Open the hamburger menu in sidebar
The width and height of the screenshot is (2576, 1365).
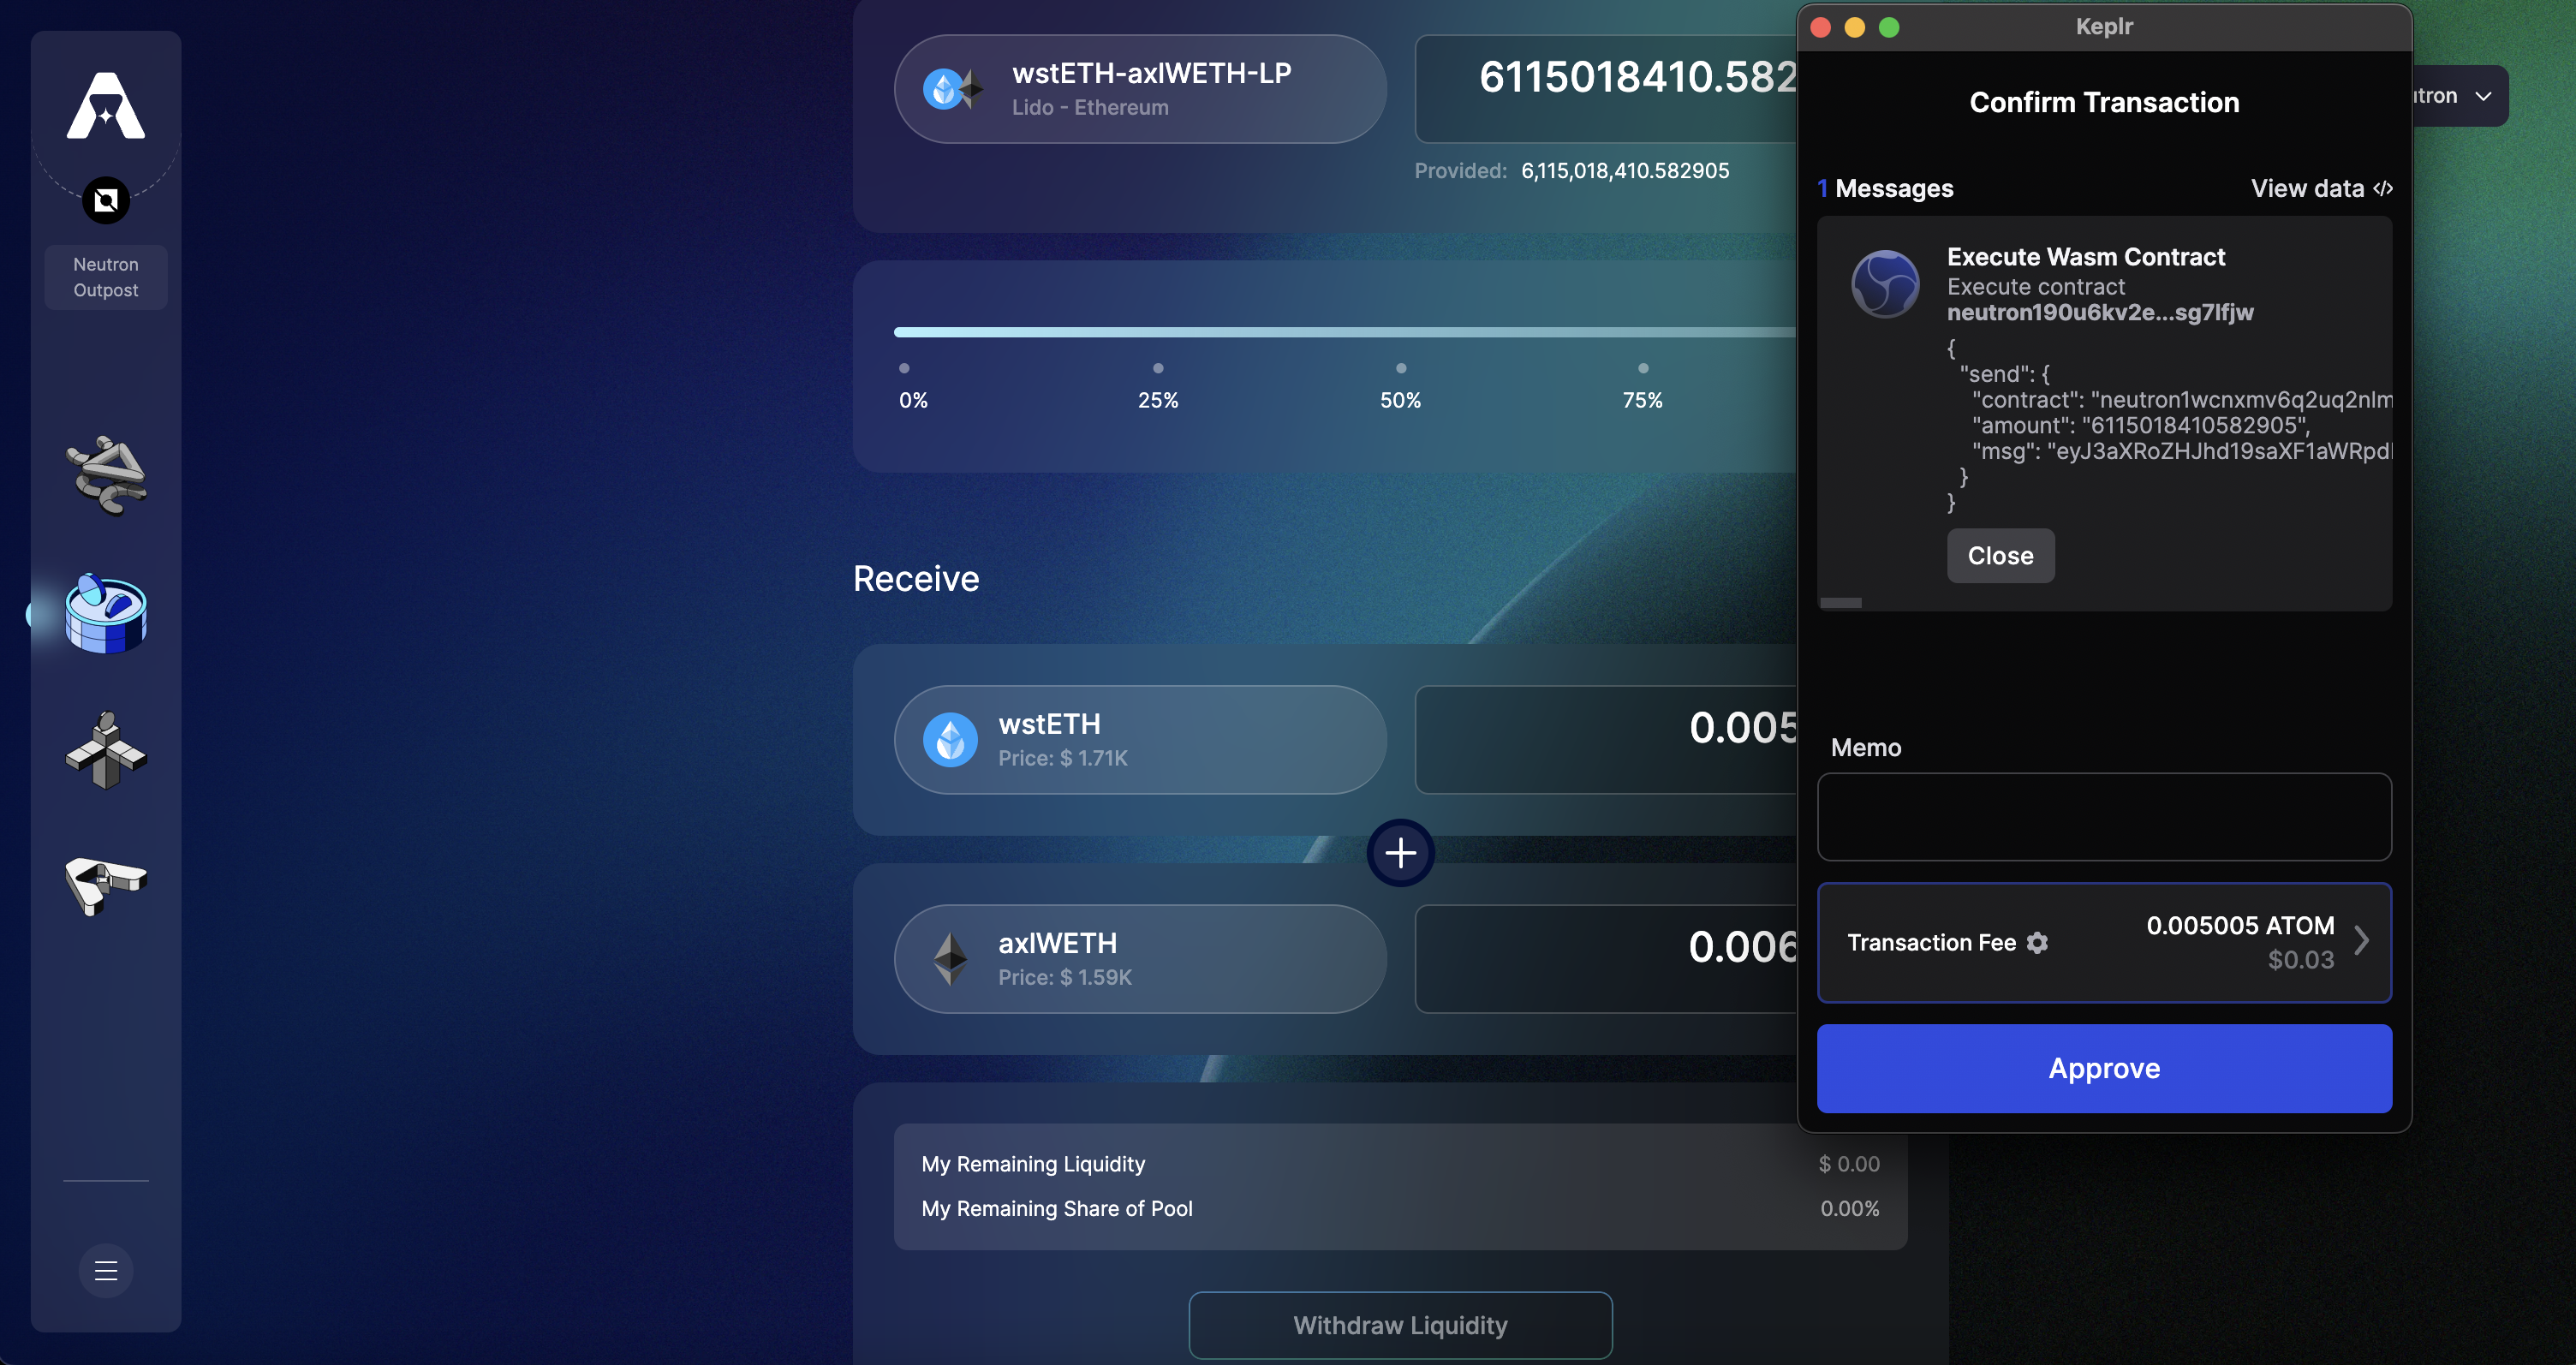click(106, 1270)
